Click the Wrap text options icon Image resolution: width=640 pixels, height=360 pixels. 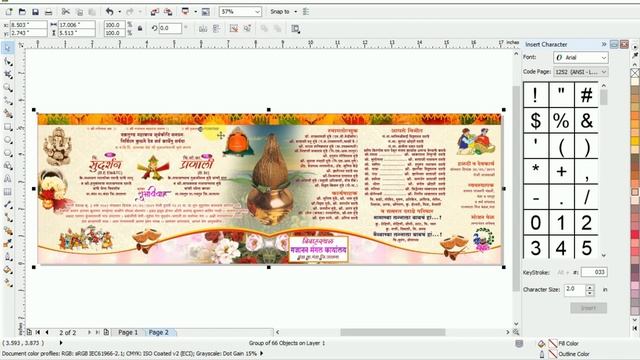[295, 29]
